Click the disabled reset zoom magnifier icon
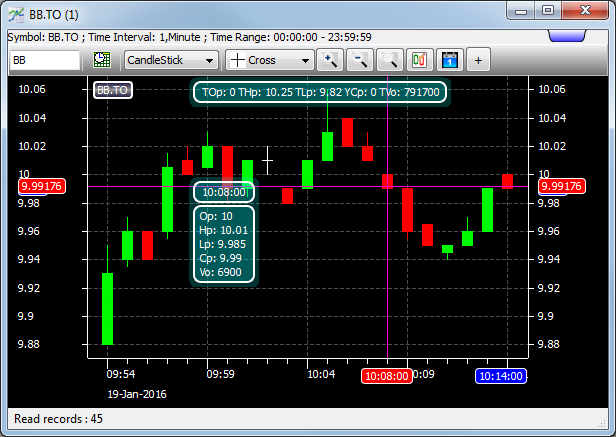Image resolution: width=616 pixels, height=437 pixels. 389,60
